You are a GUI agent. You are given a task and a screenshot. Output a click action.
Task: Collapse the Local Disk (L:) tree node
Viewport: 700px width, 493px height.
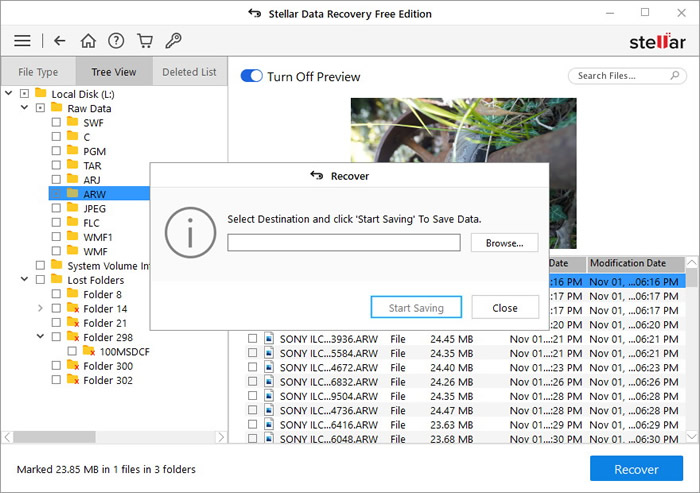8,93
